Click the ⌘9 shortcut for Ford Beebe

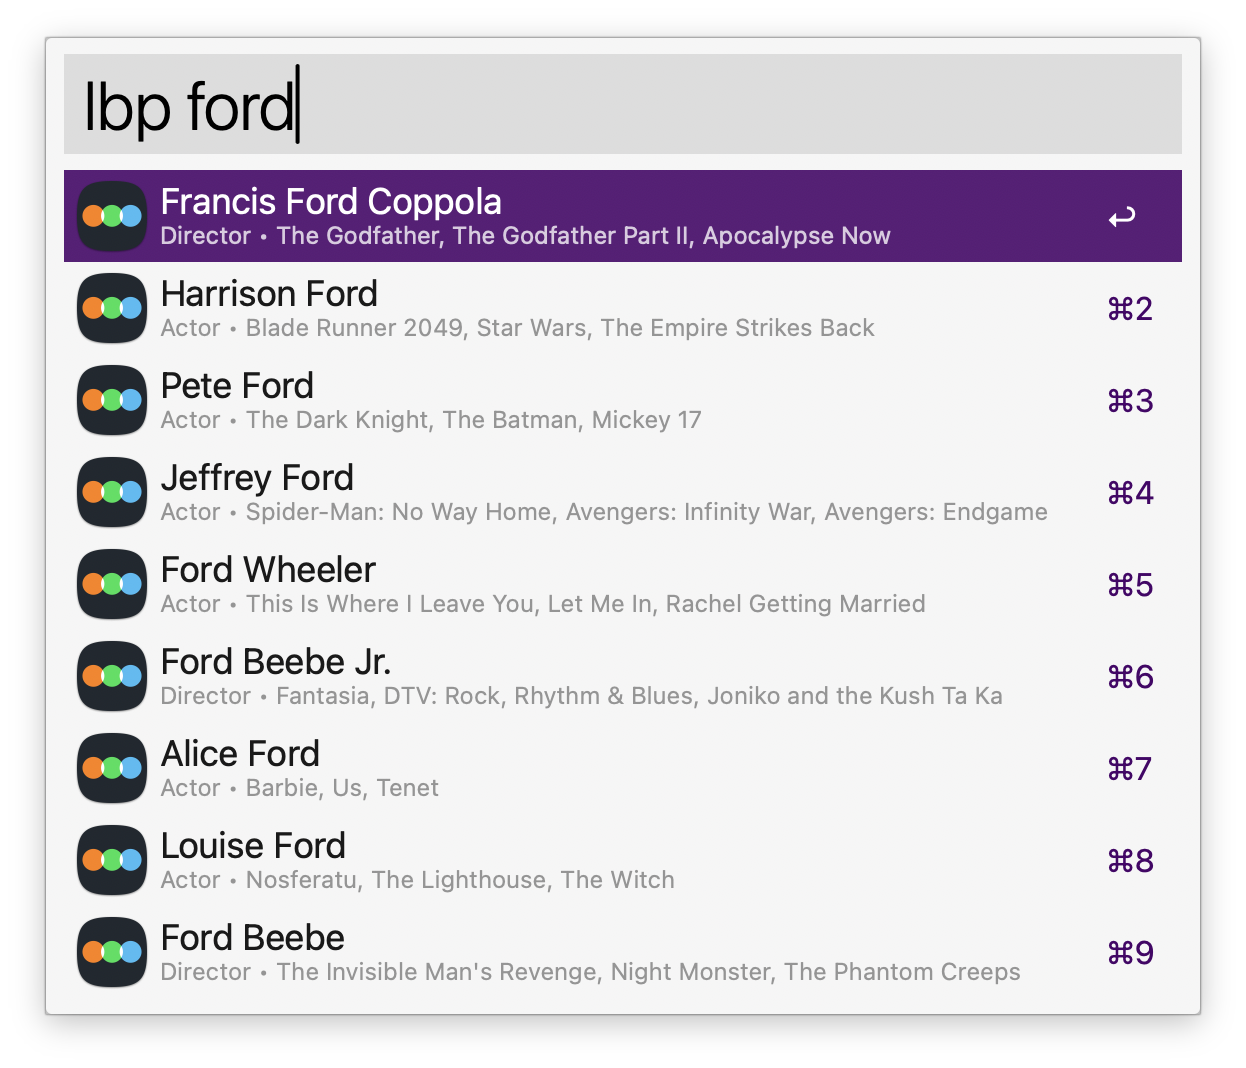[x=1130, y=953]
